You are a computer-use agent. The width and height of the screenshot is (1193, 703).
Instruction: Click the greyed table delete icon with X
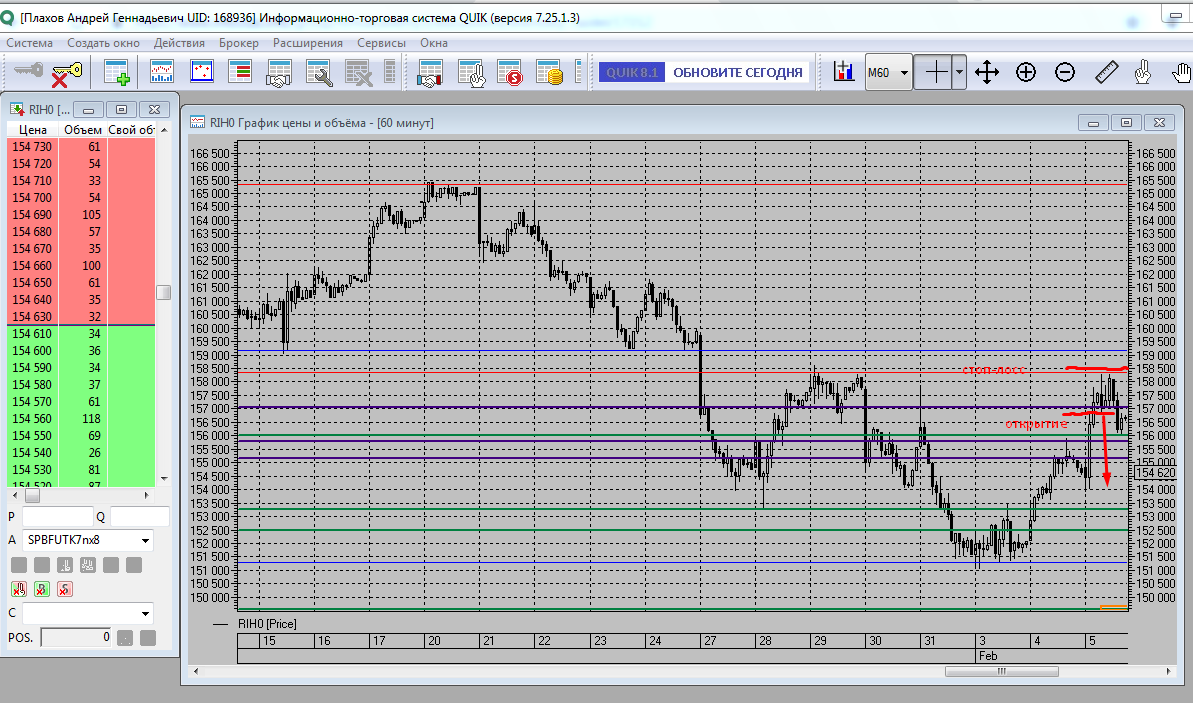358,73
